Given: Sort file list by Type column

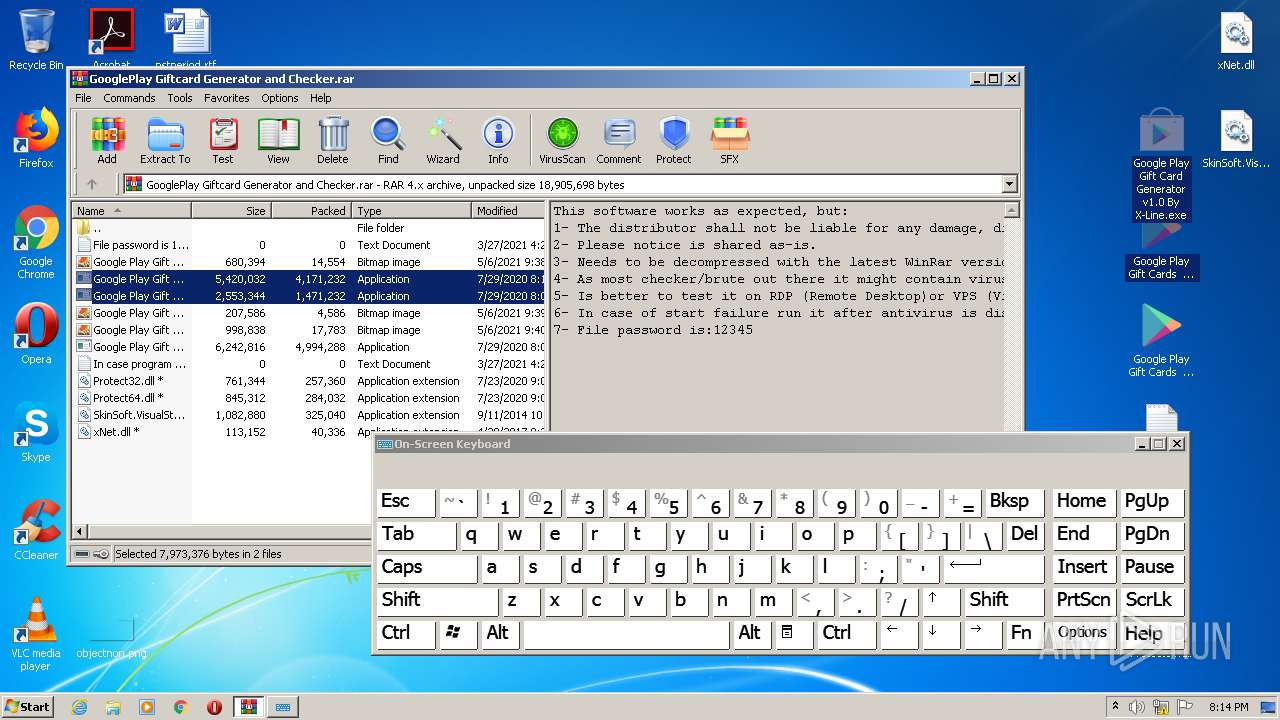Looking at the screenshot, I should pos(411,210).
